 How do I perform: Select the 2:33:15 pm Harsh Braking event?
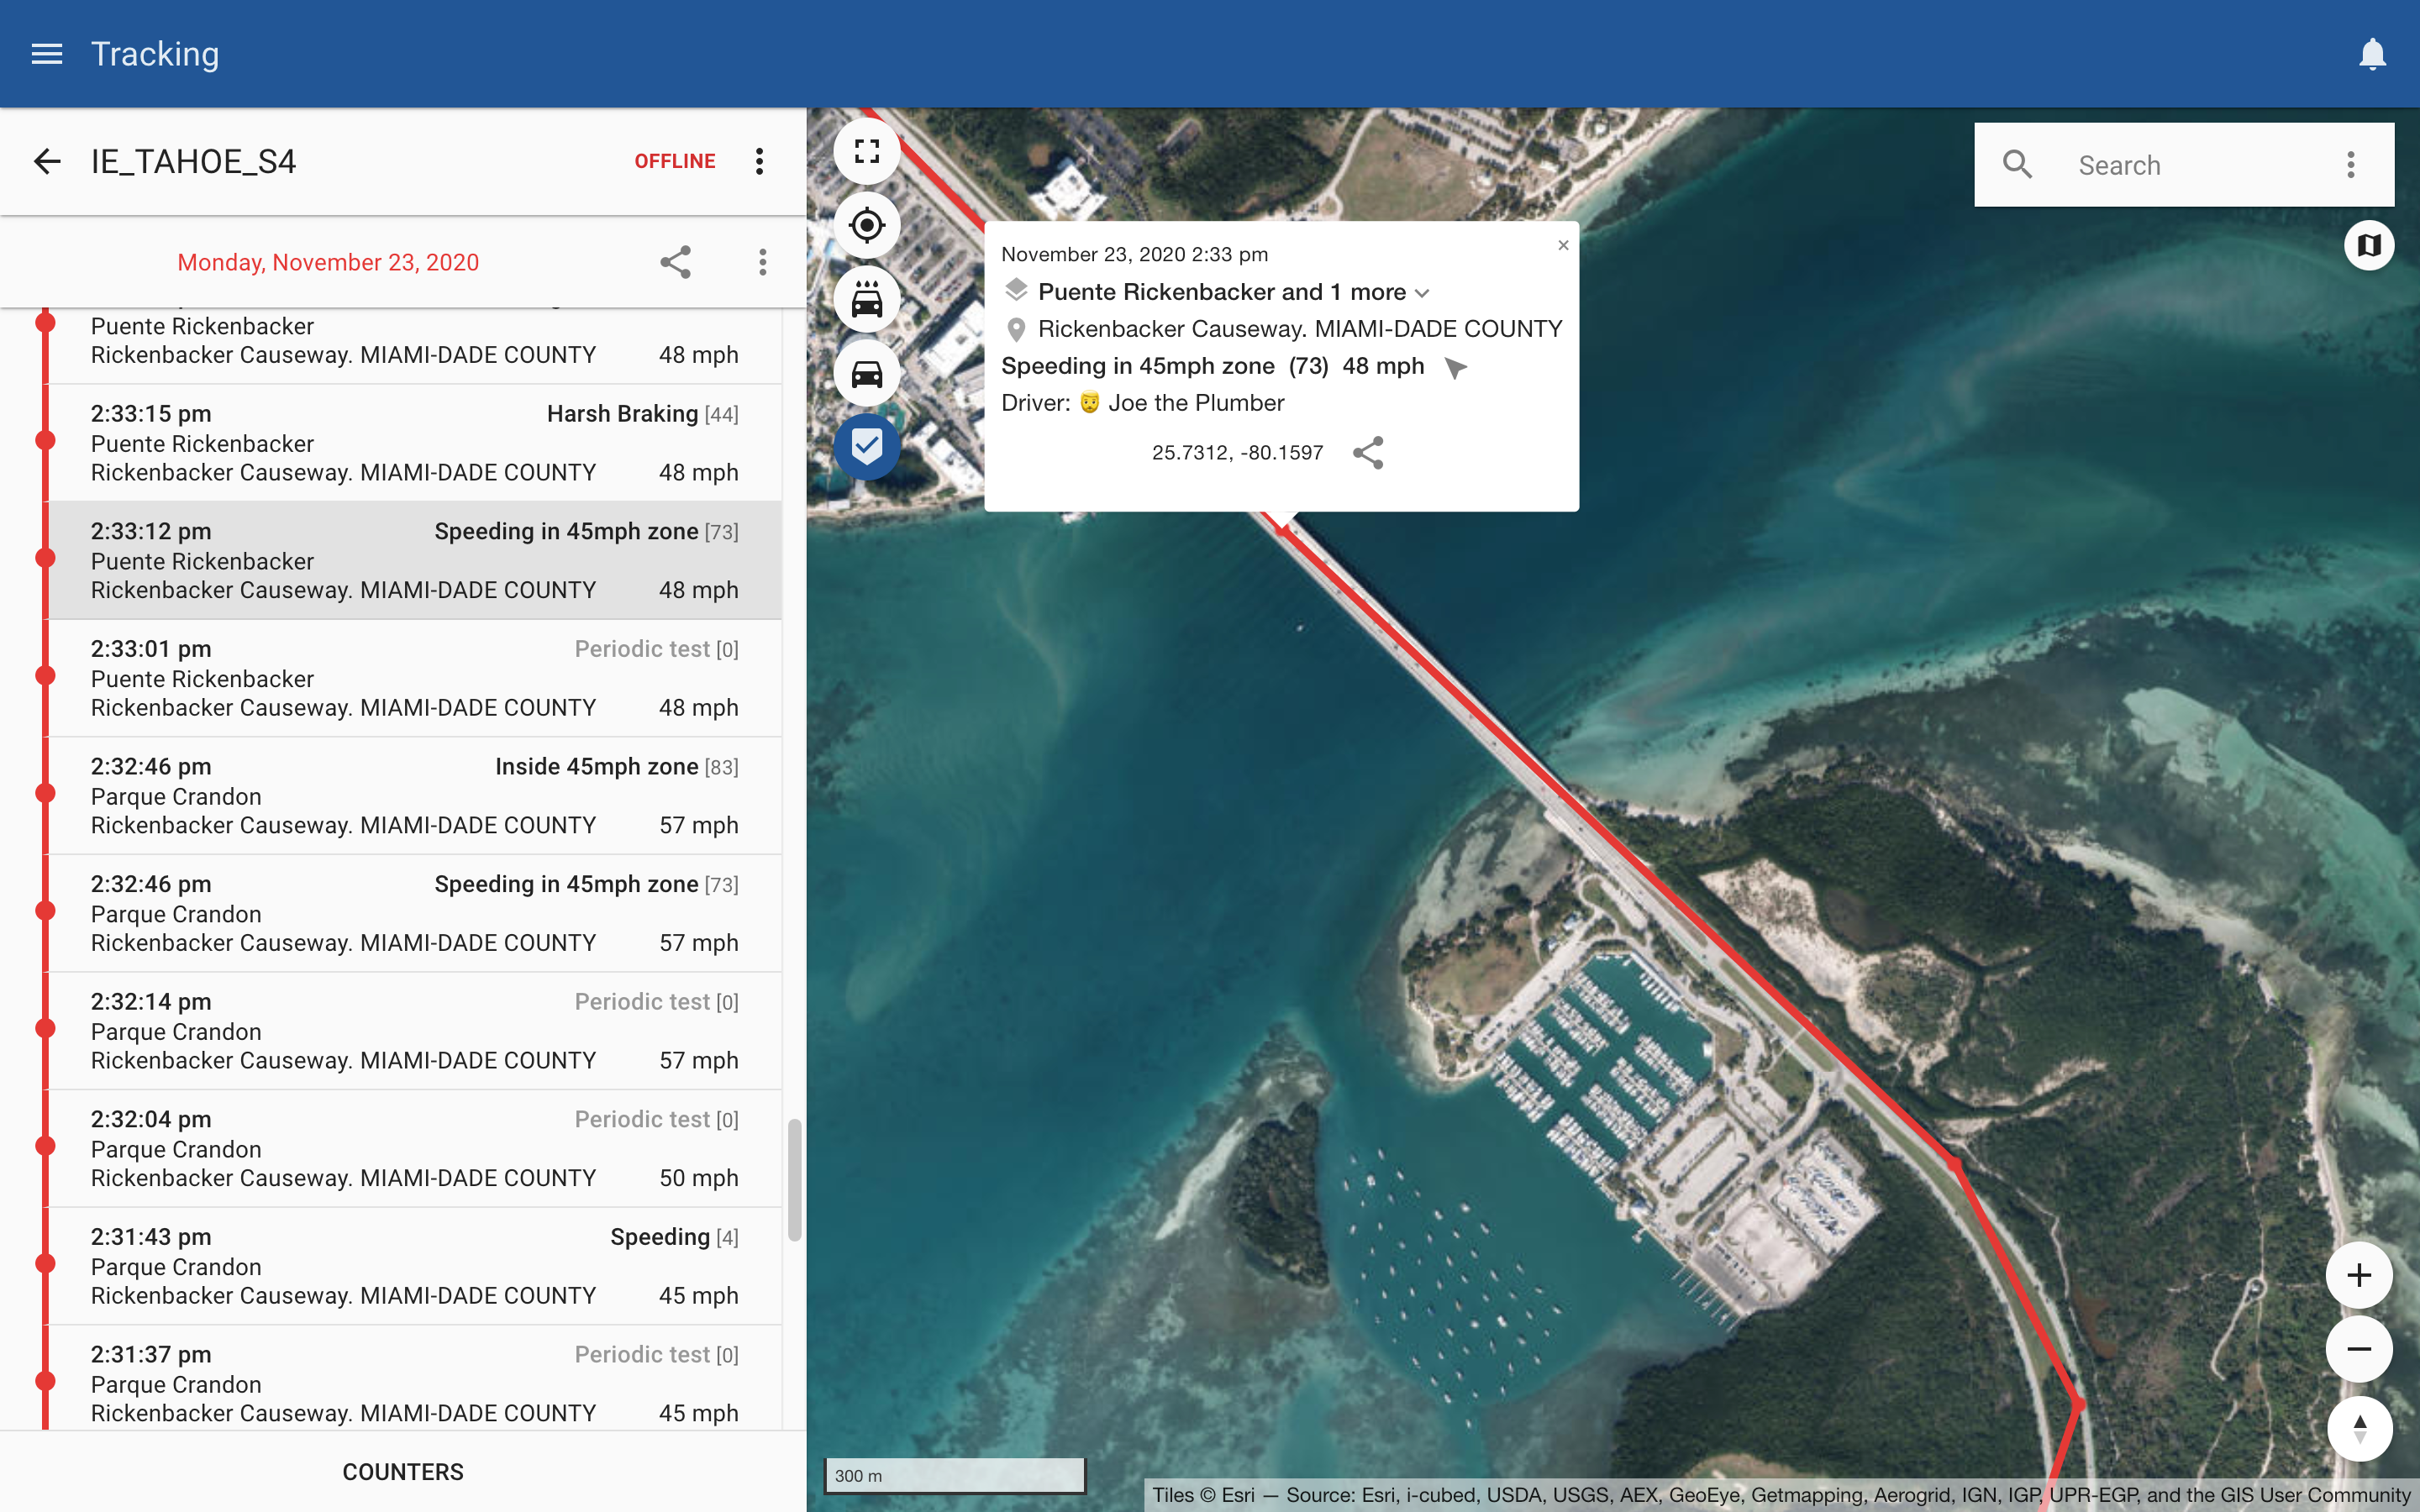414,443
